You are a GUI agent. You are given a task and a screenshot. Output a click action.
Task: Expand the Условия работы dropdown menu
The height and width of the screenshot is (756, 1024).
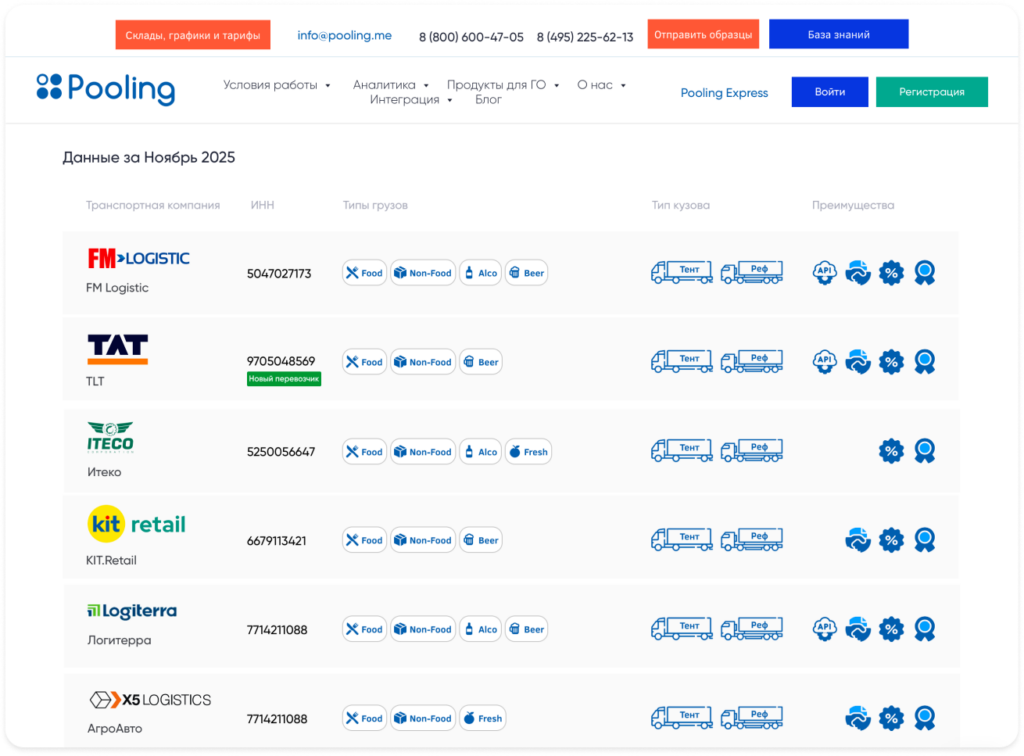tap(276, 85)
